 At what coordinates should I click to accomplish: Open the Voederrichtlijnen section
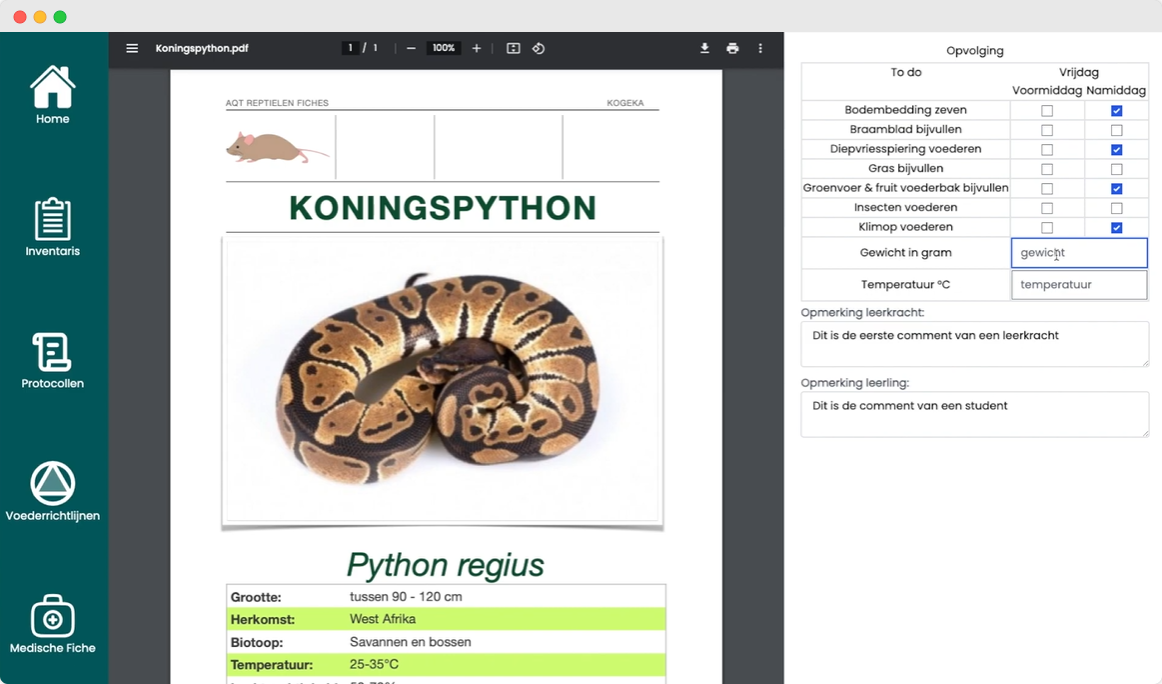(x=52, y=491)
